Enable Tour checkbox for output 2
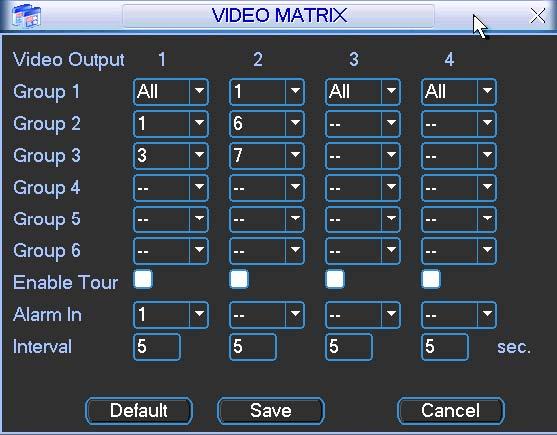Viewport: 557px width, 435px height. point(239,279)
